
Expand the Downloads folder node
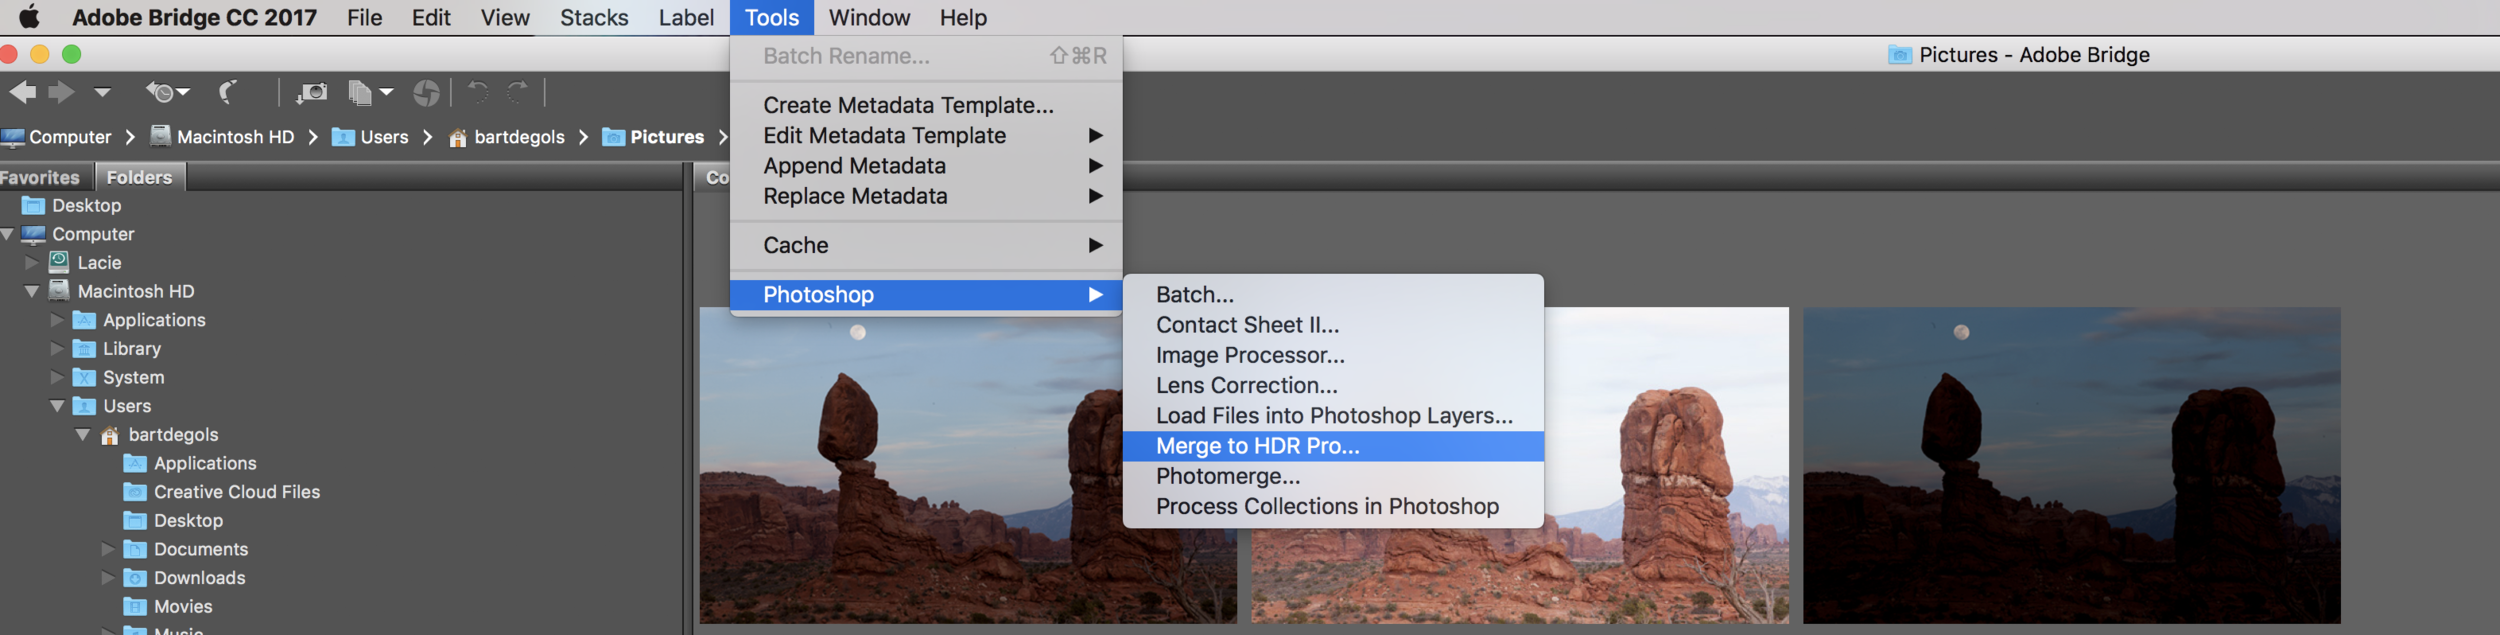[108, 578]
